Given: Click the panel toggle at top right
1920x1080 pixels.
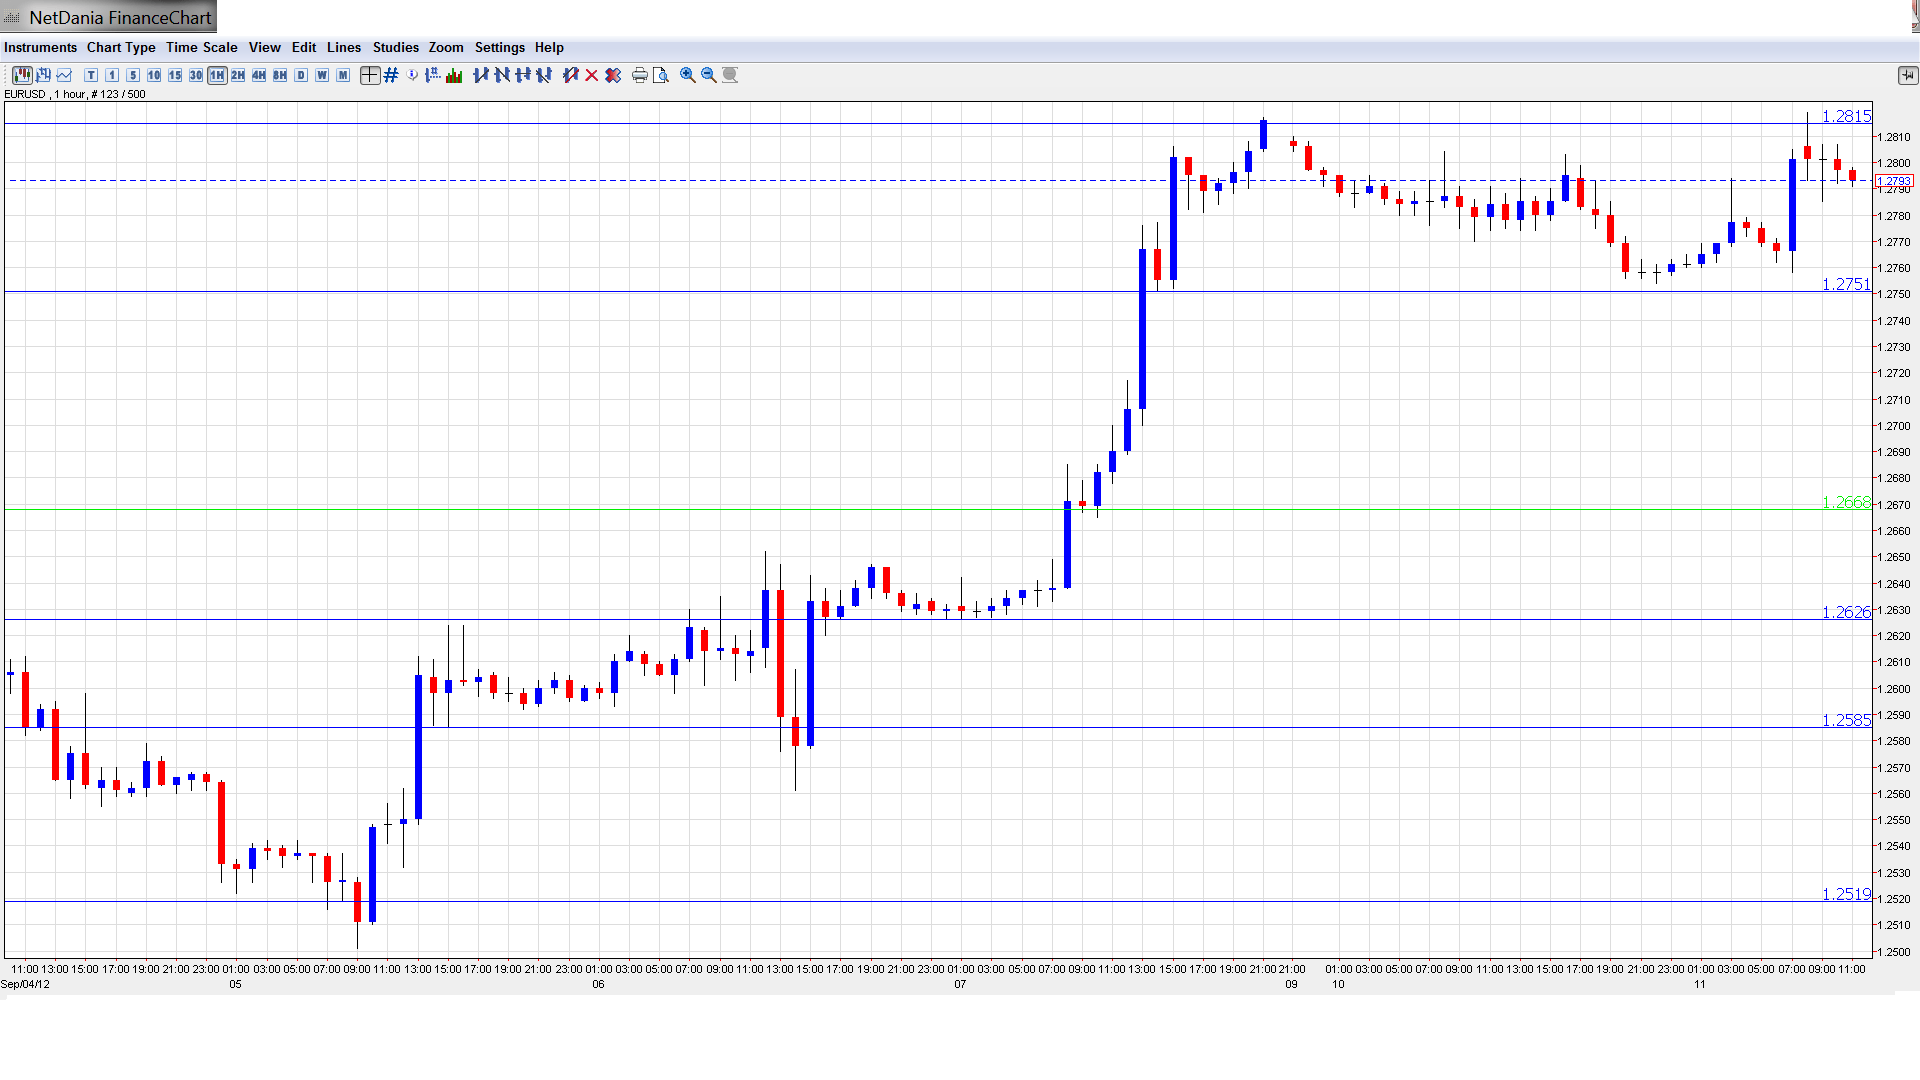Looking at the screenshot, I should coord(1907,75).
